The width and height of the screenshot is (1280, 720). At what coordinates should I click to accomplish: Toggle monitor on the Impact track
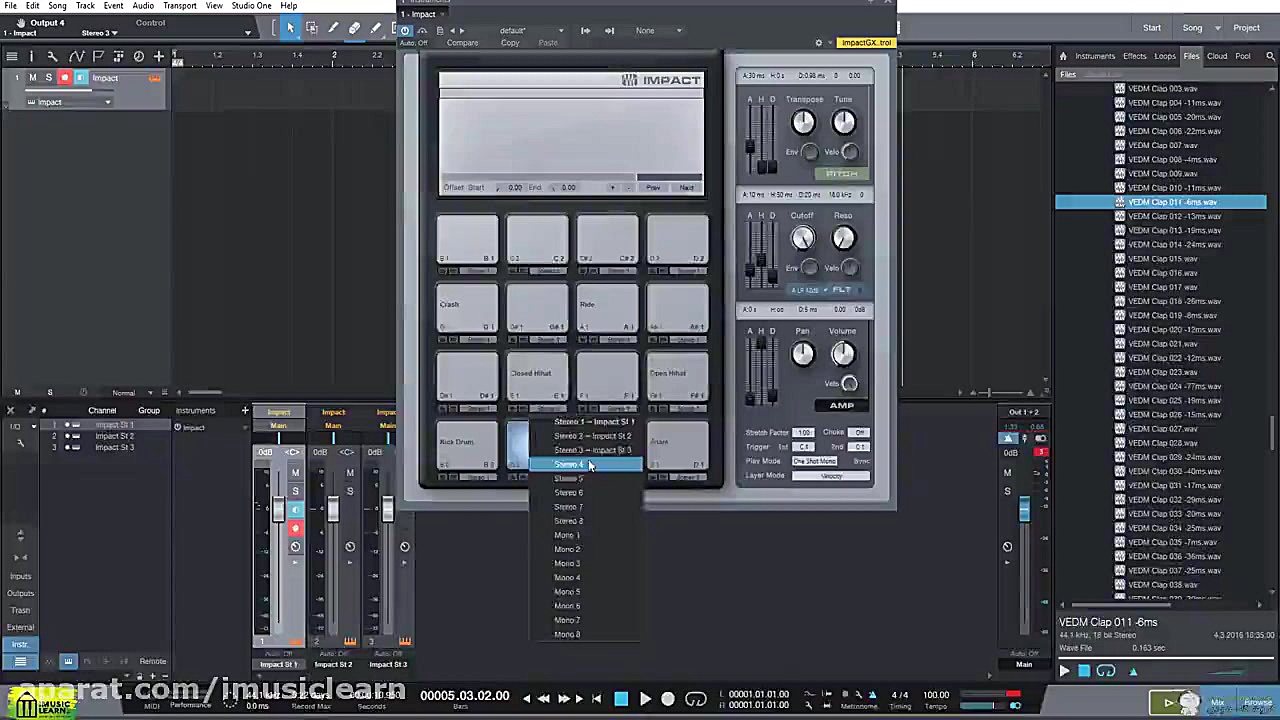80,78
